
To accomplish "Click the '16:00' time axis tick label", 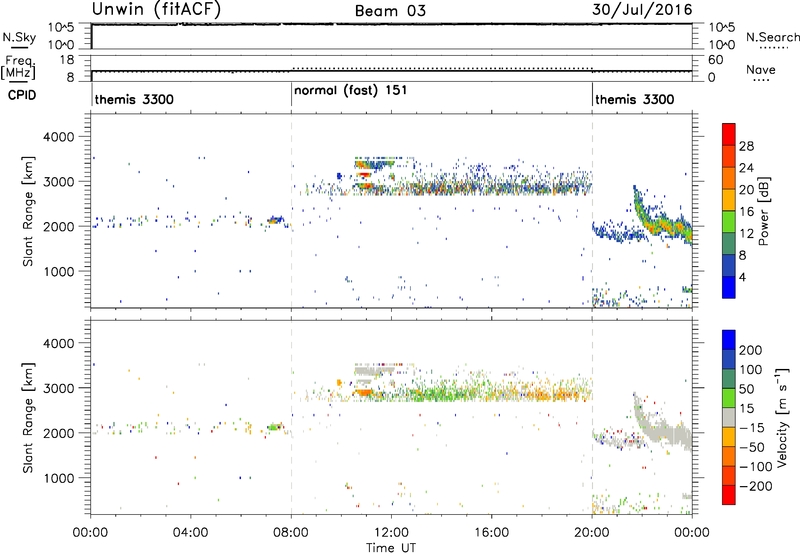I will click(x=491, y=533).
